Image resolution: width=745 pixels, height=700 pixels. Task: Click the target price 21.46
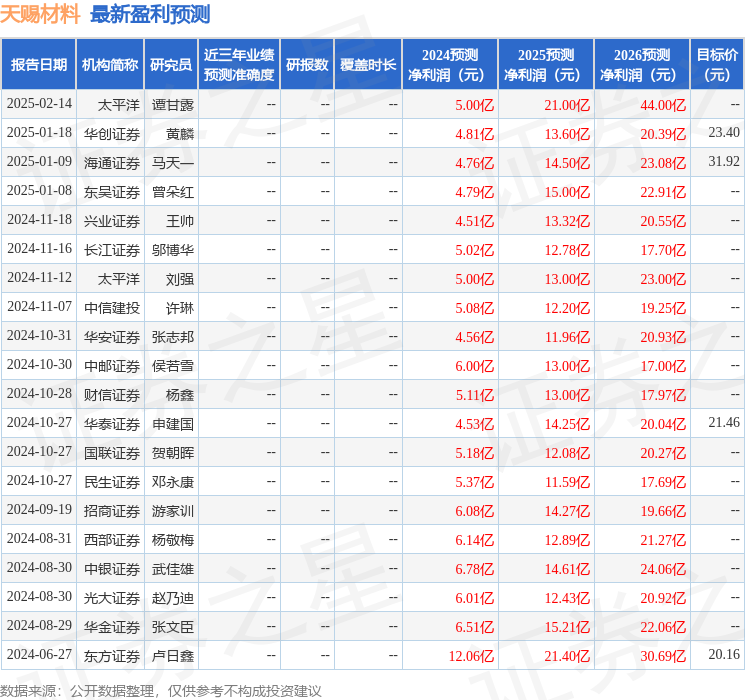[x=724, y=422]
